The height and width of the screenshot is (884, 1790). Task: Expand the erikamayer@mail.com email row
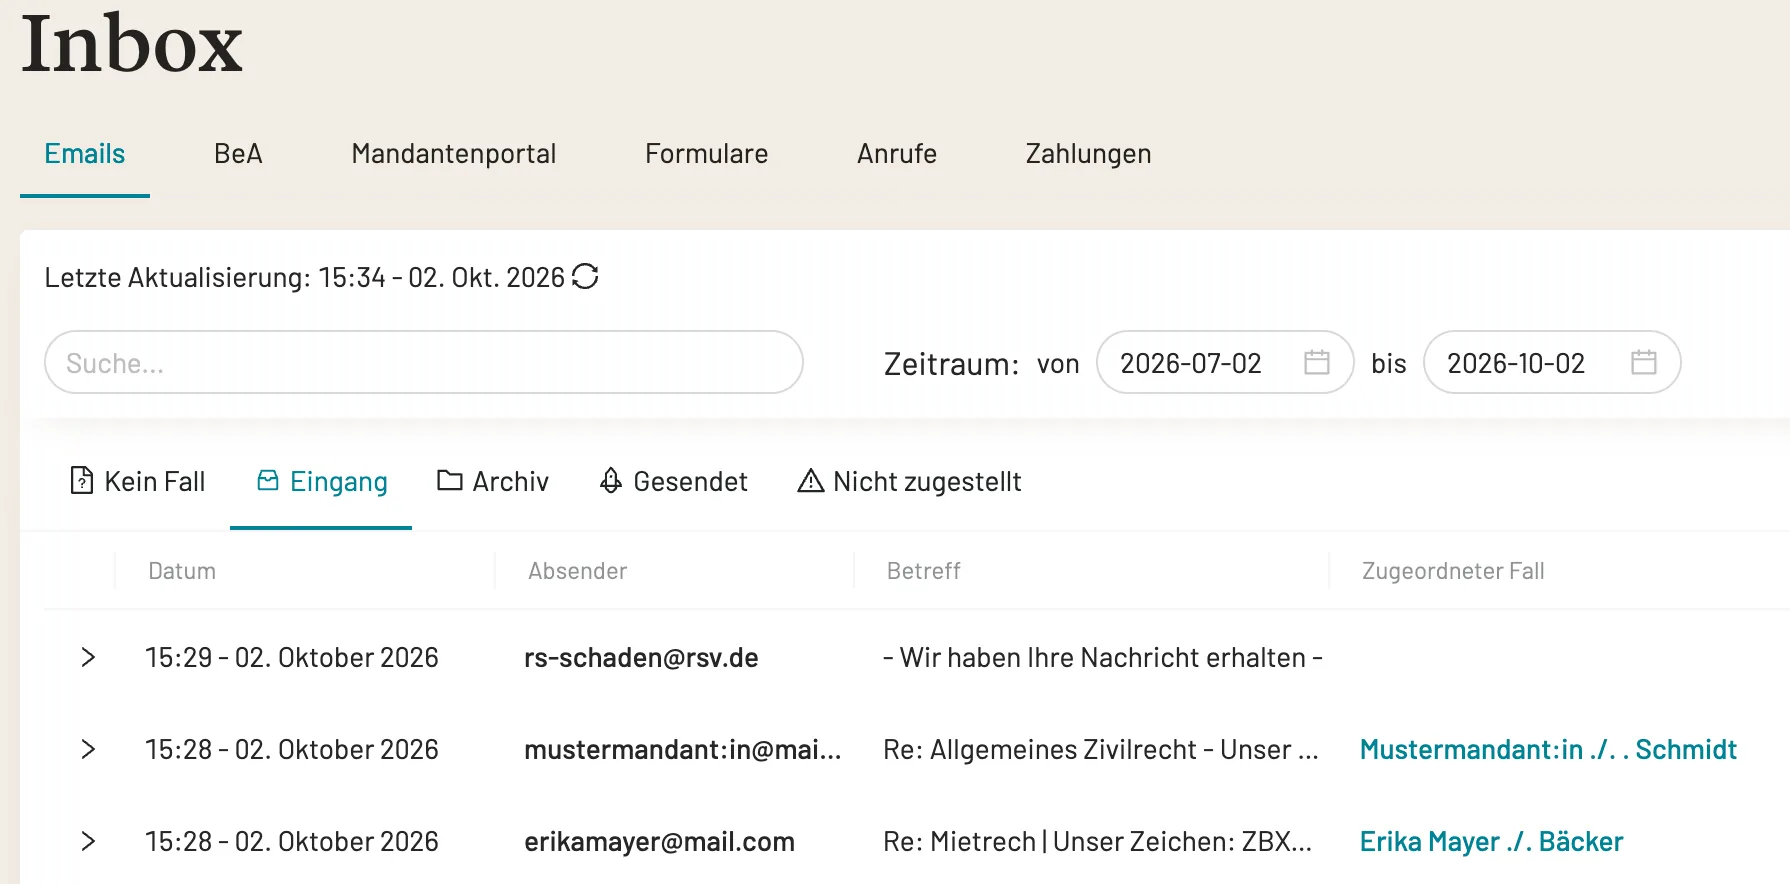(88, 841)
